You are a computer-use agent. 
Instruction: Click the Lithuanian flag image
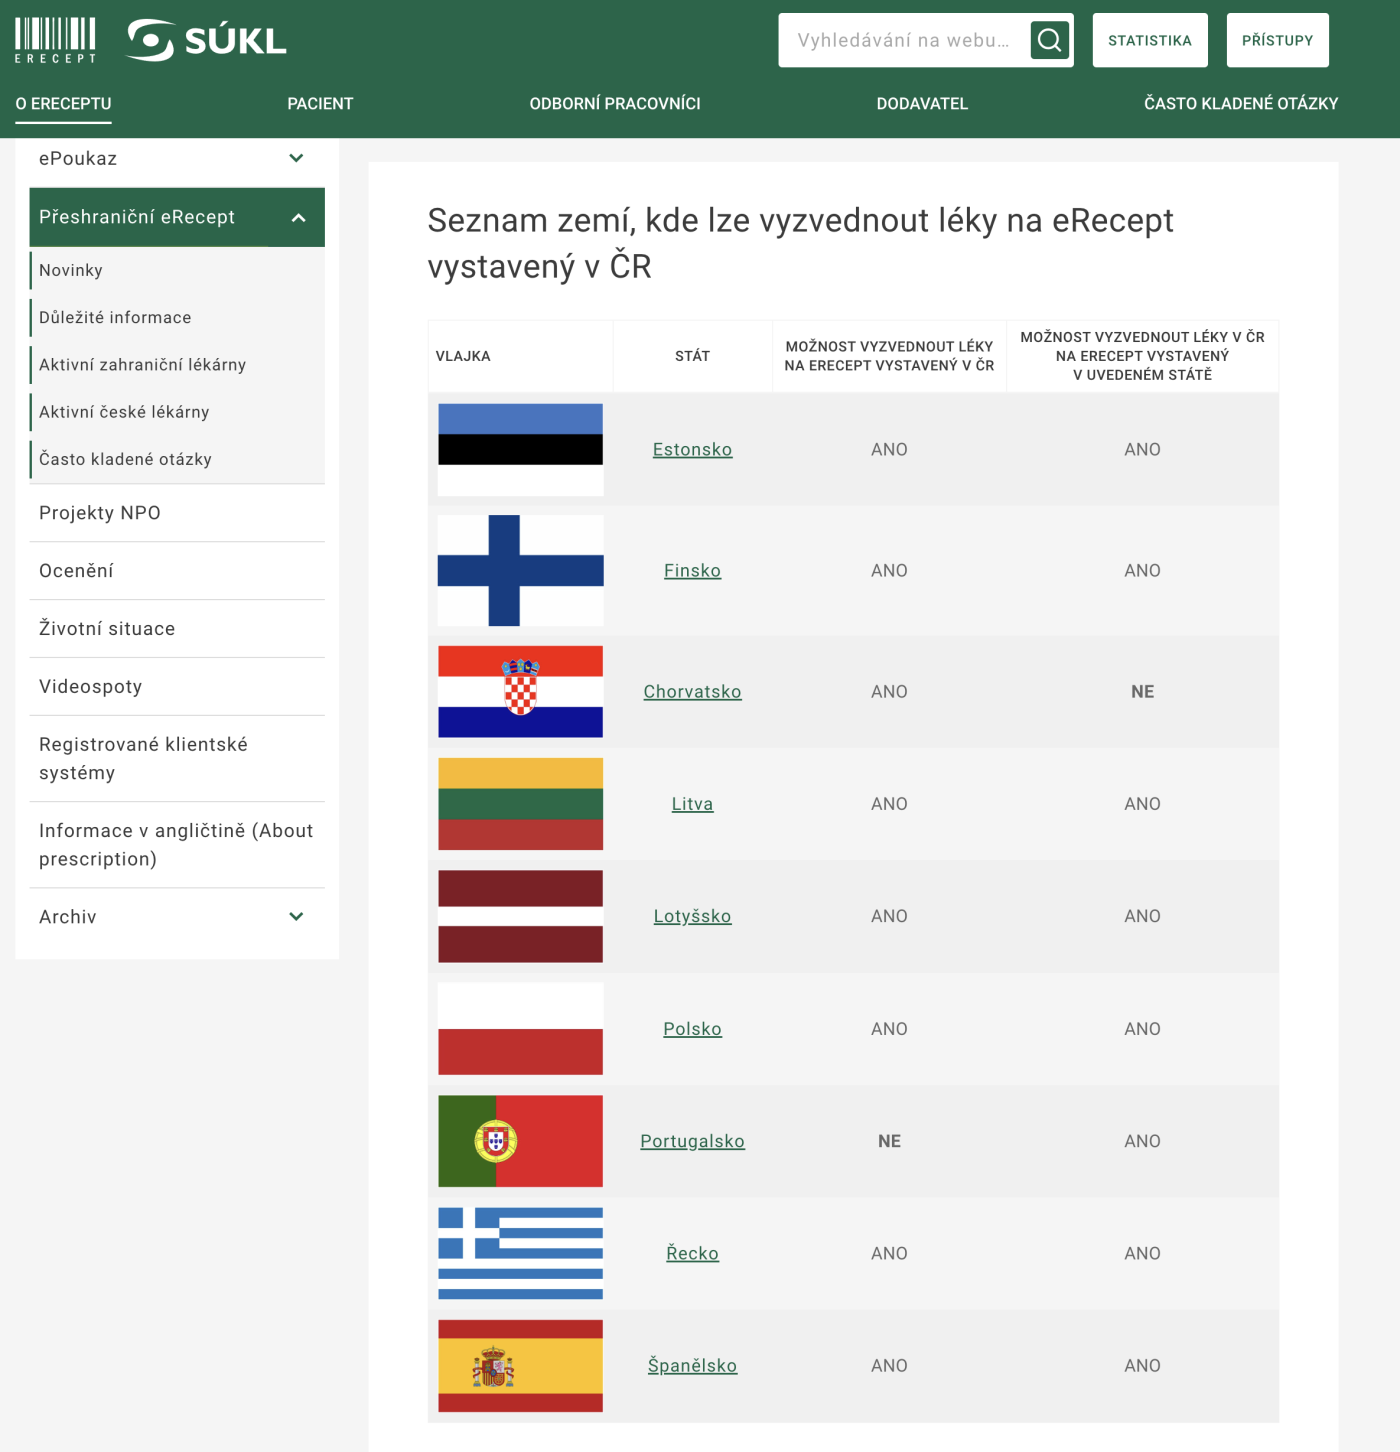tap(520, 804)
